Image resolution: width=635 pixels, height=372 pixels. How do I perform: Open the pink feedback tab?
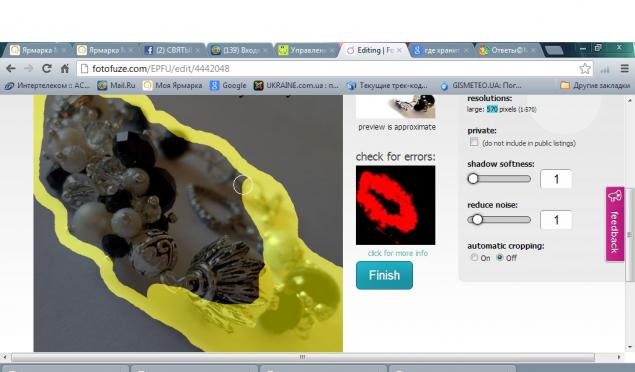point(615,224)
